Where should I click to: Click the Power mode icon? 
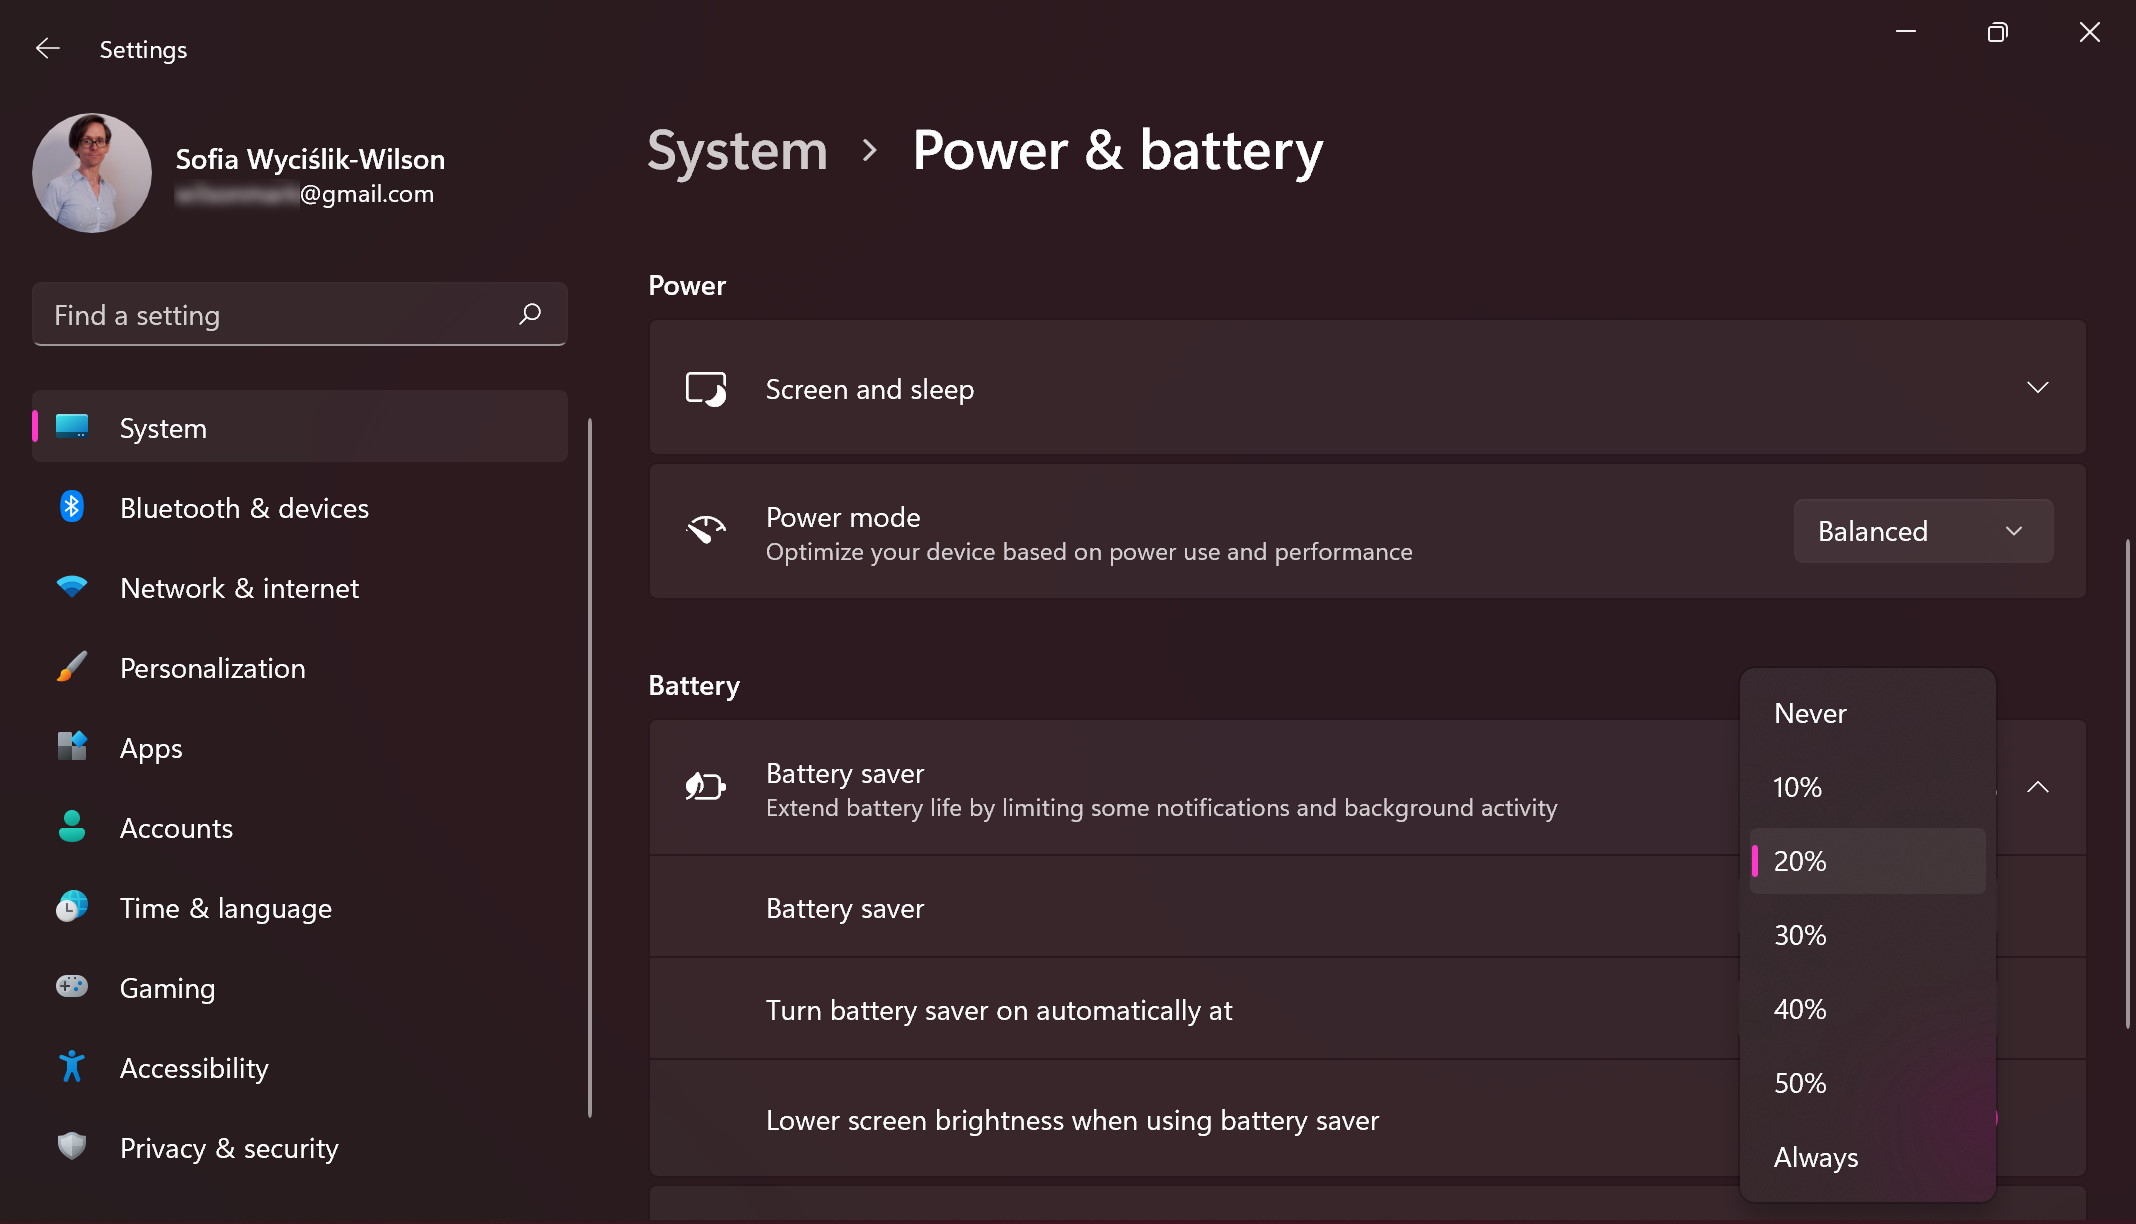click(x=704, y=531)
